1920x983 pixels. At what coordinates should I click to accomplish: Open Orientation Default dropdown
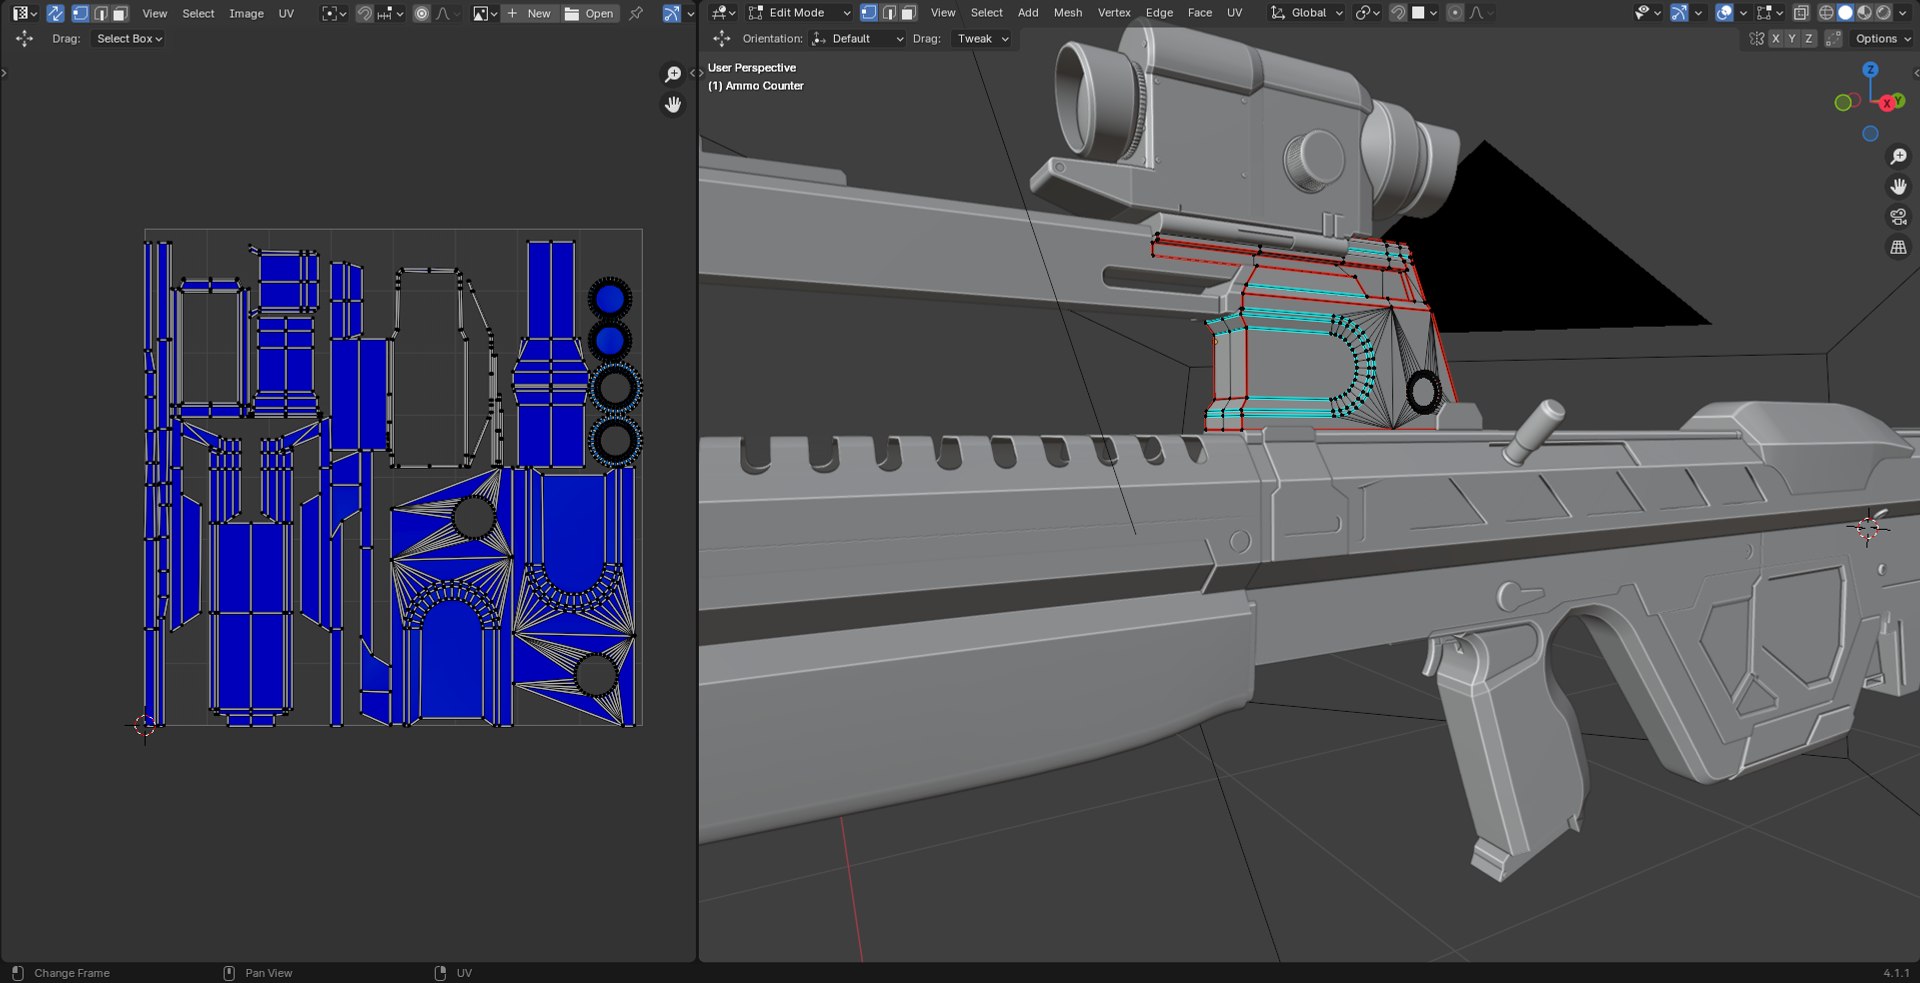(857, 38)
